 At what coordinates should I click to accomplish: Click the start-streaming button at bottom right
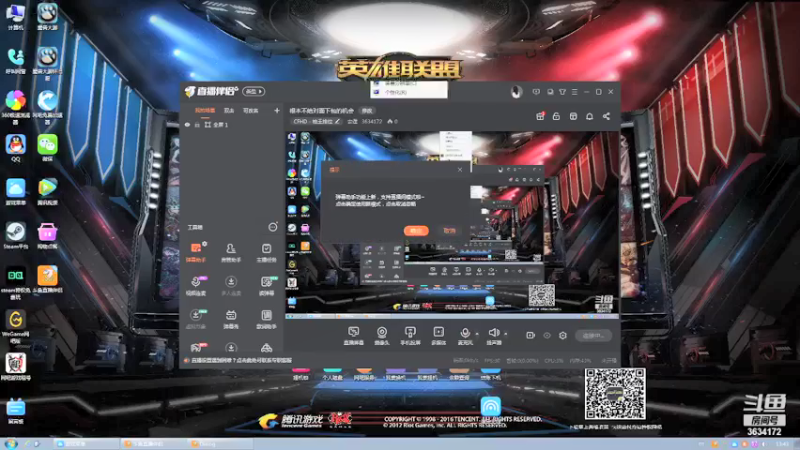coord(593,335)
